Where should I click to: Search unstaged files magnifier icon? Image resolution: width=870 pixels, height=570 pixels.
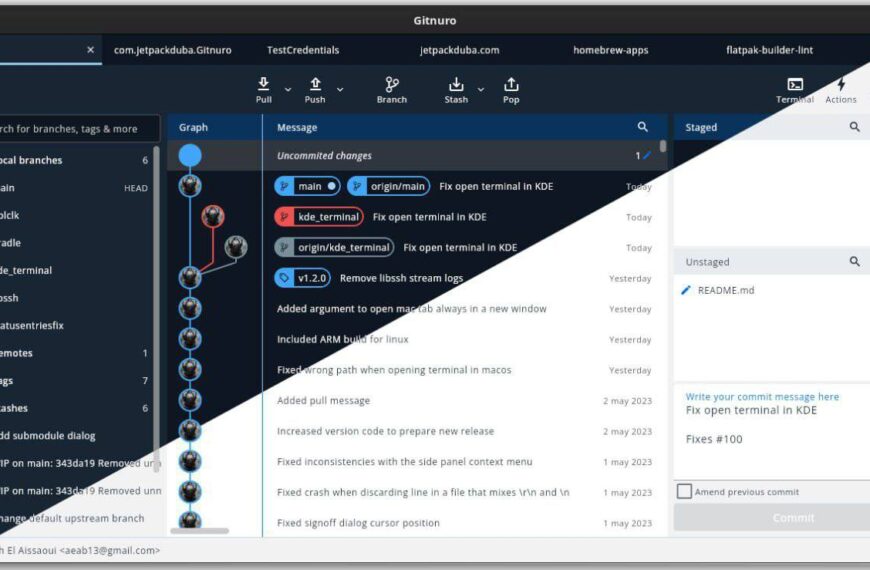(x=854, y=261)
